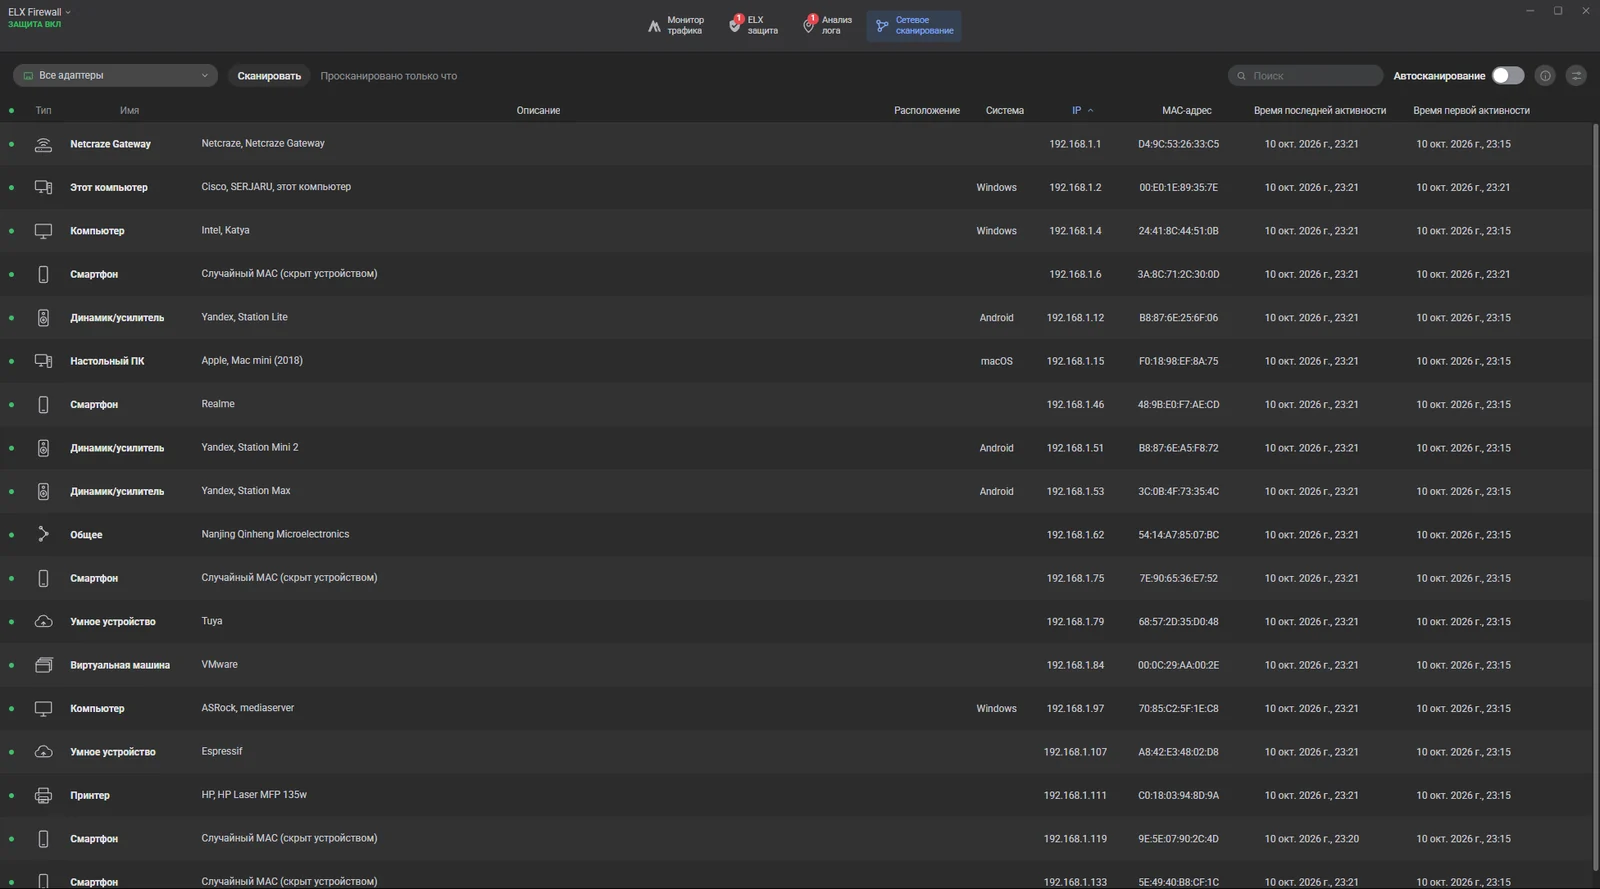Expand the ELX Firewall title menu
Screen dimensions: 1600x889
click(39, 12)
